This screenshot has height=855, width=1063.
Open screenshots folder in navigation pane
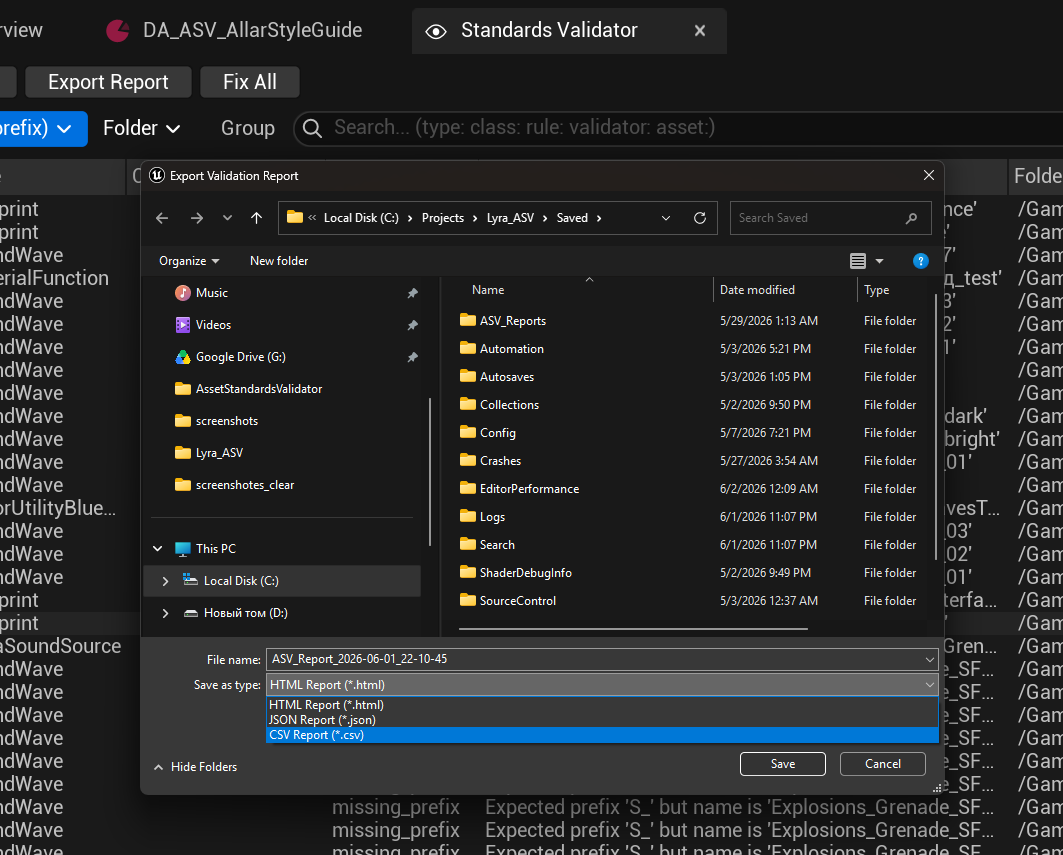pos(226,420)
